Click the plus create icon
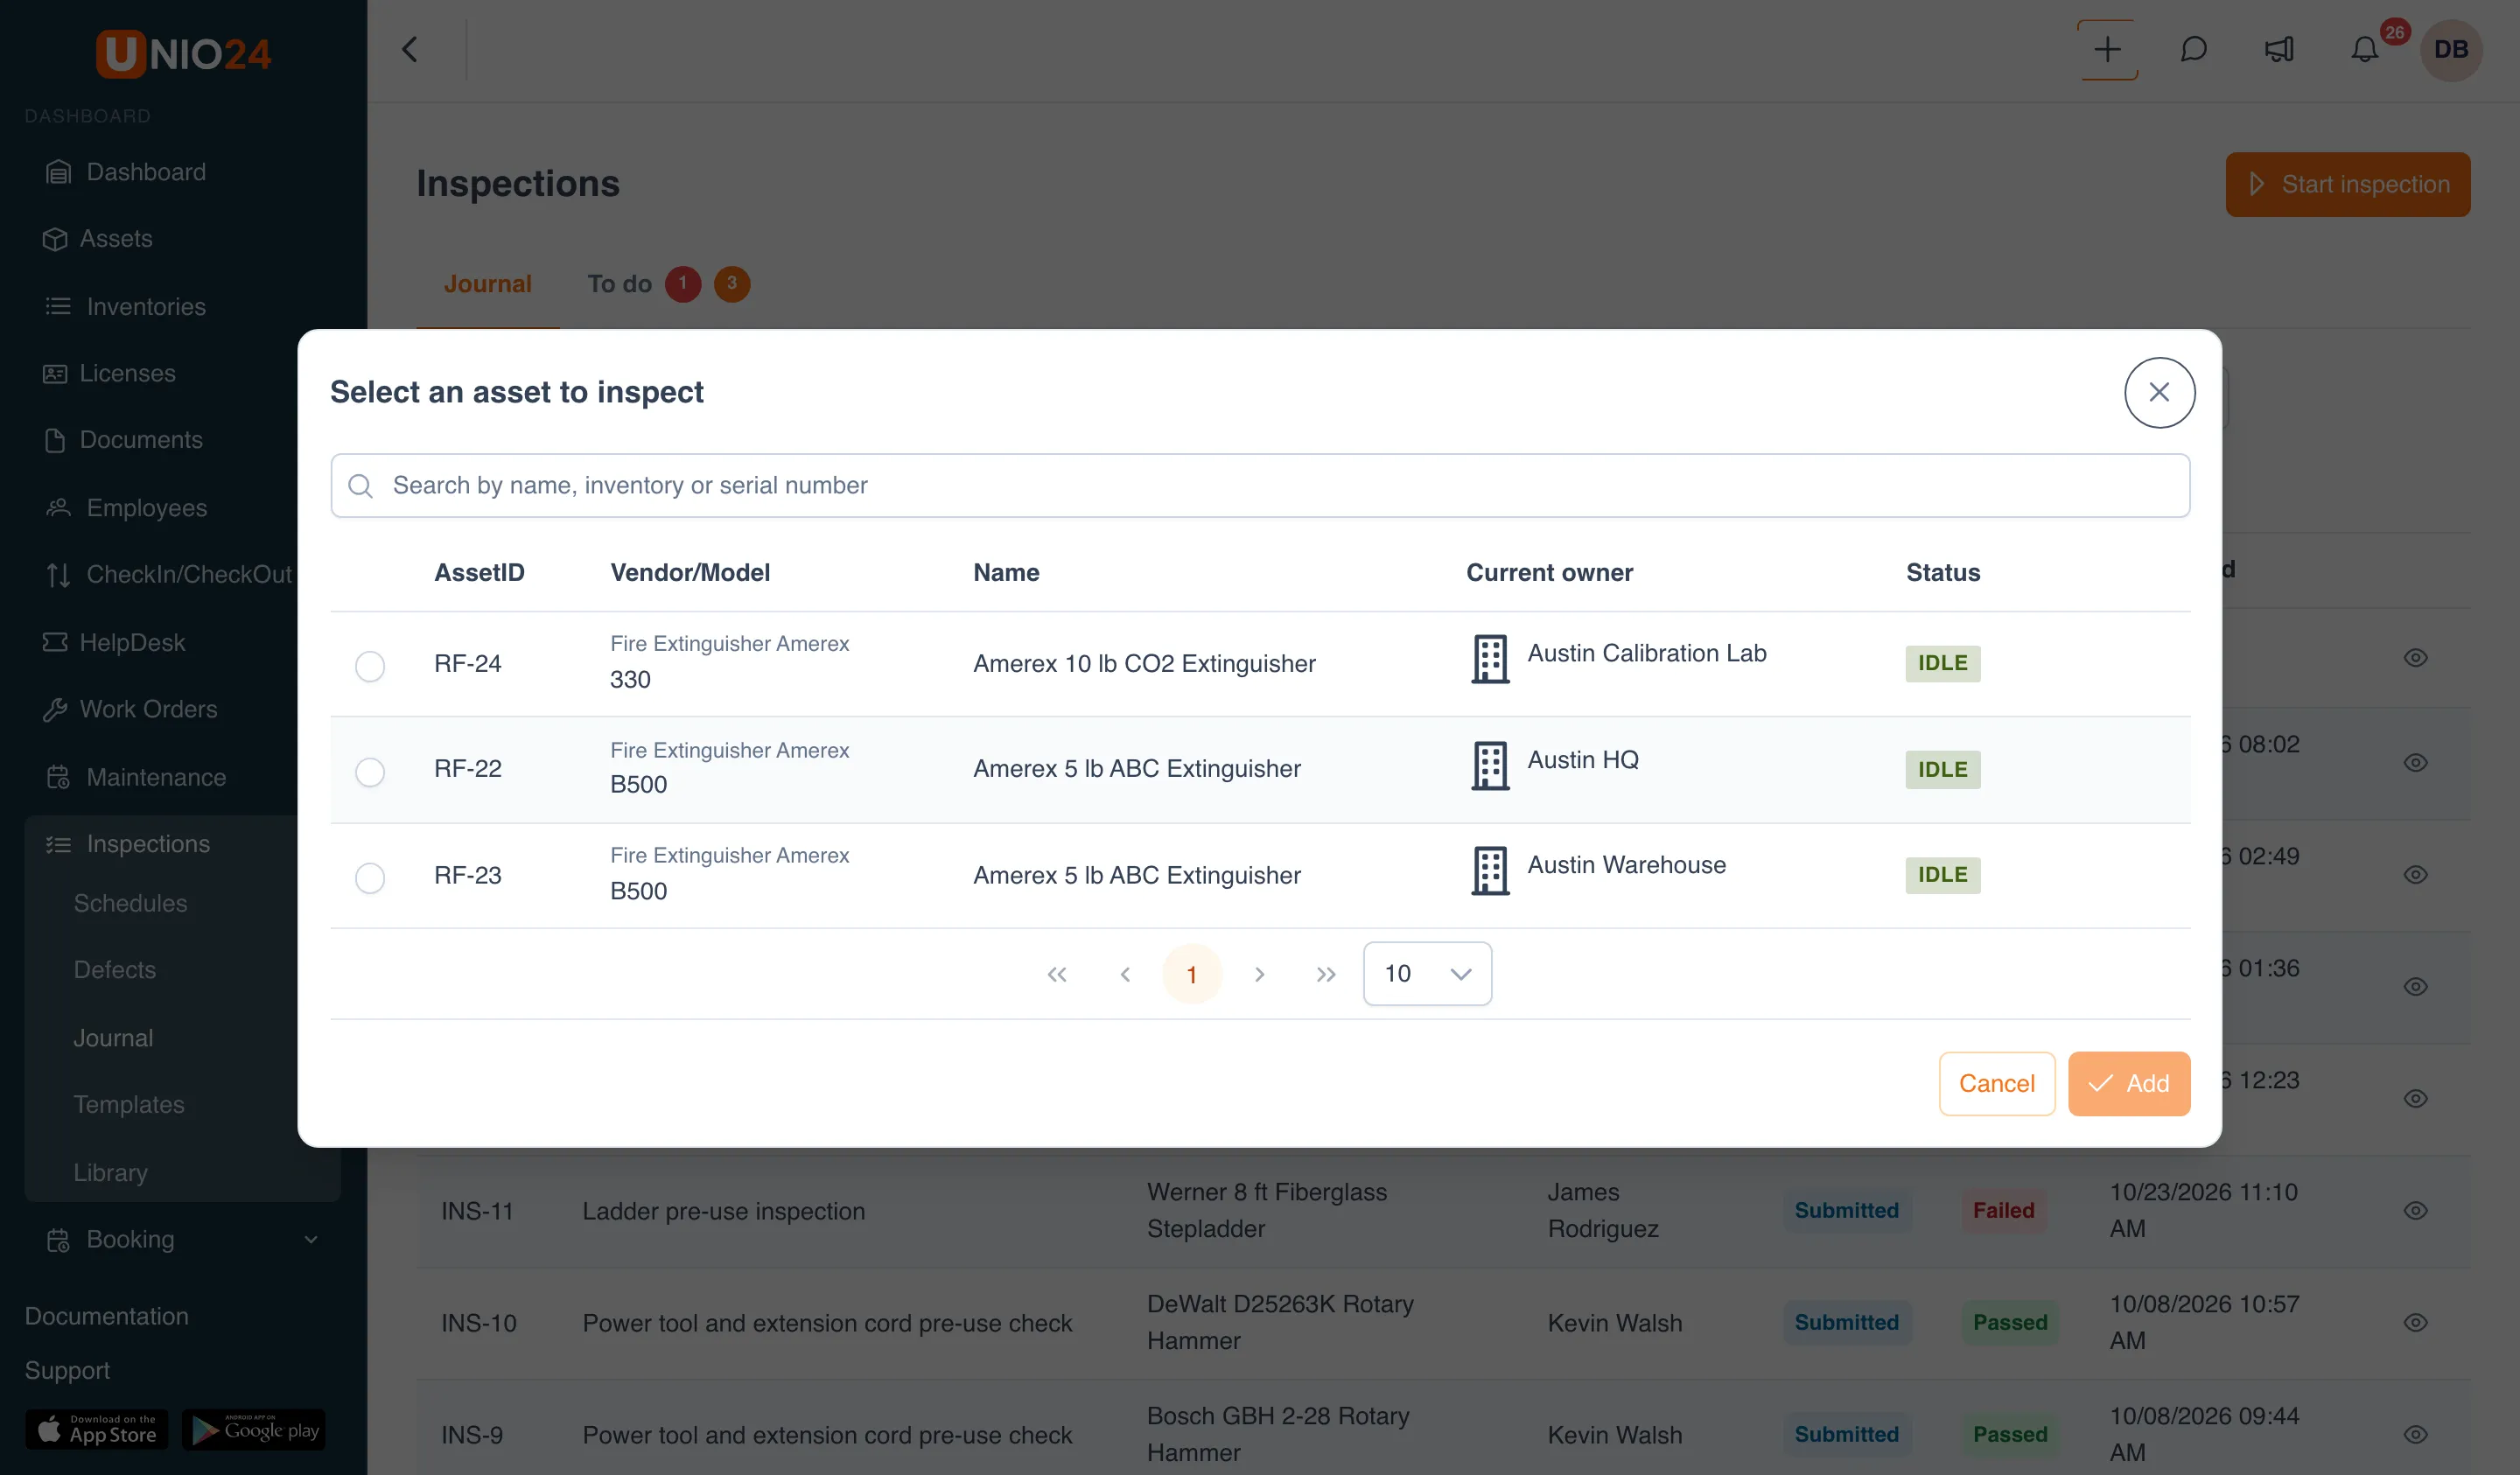Screen dimensions: 2520x1475 pyautogui.click(x=2106, y=49)
